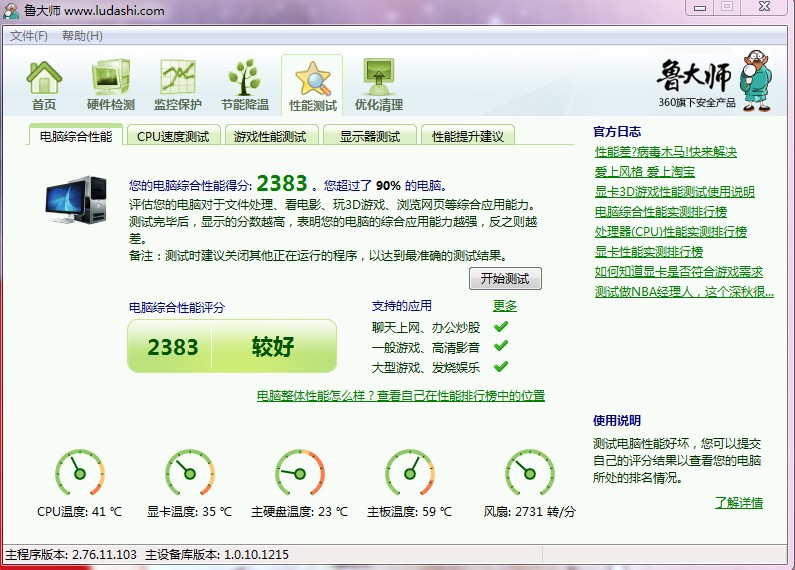Screen dimensions: 795x570
Task: Click the 支持的应用 heading
Action: tap(402, 306)
